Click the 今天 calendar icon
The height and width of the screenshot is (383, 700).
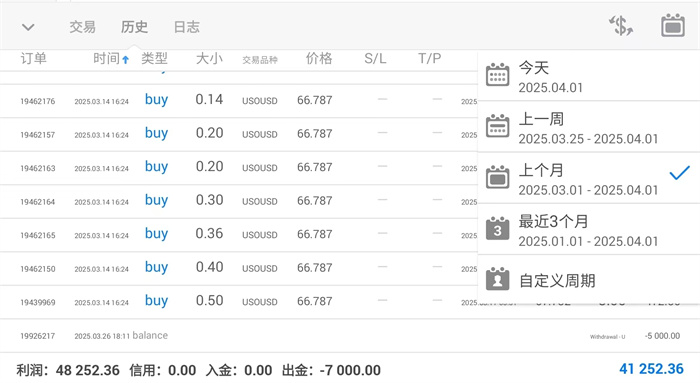point(497,75)
